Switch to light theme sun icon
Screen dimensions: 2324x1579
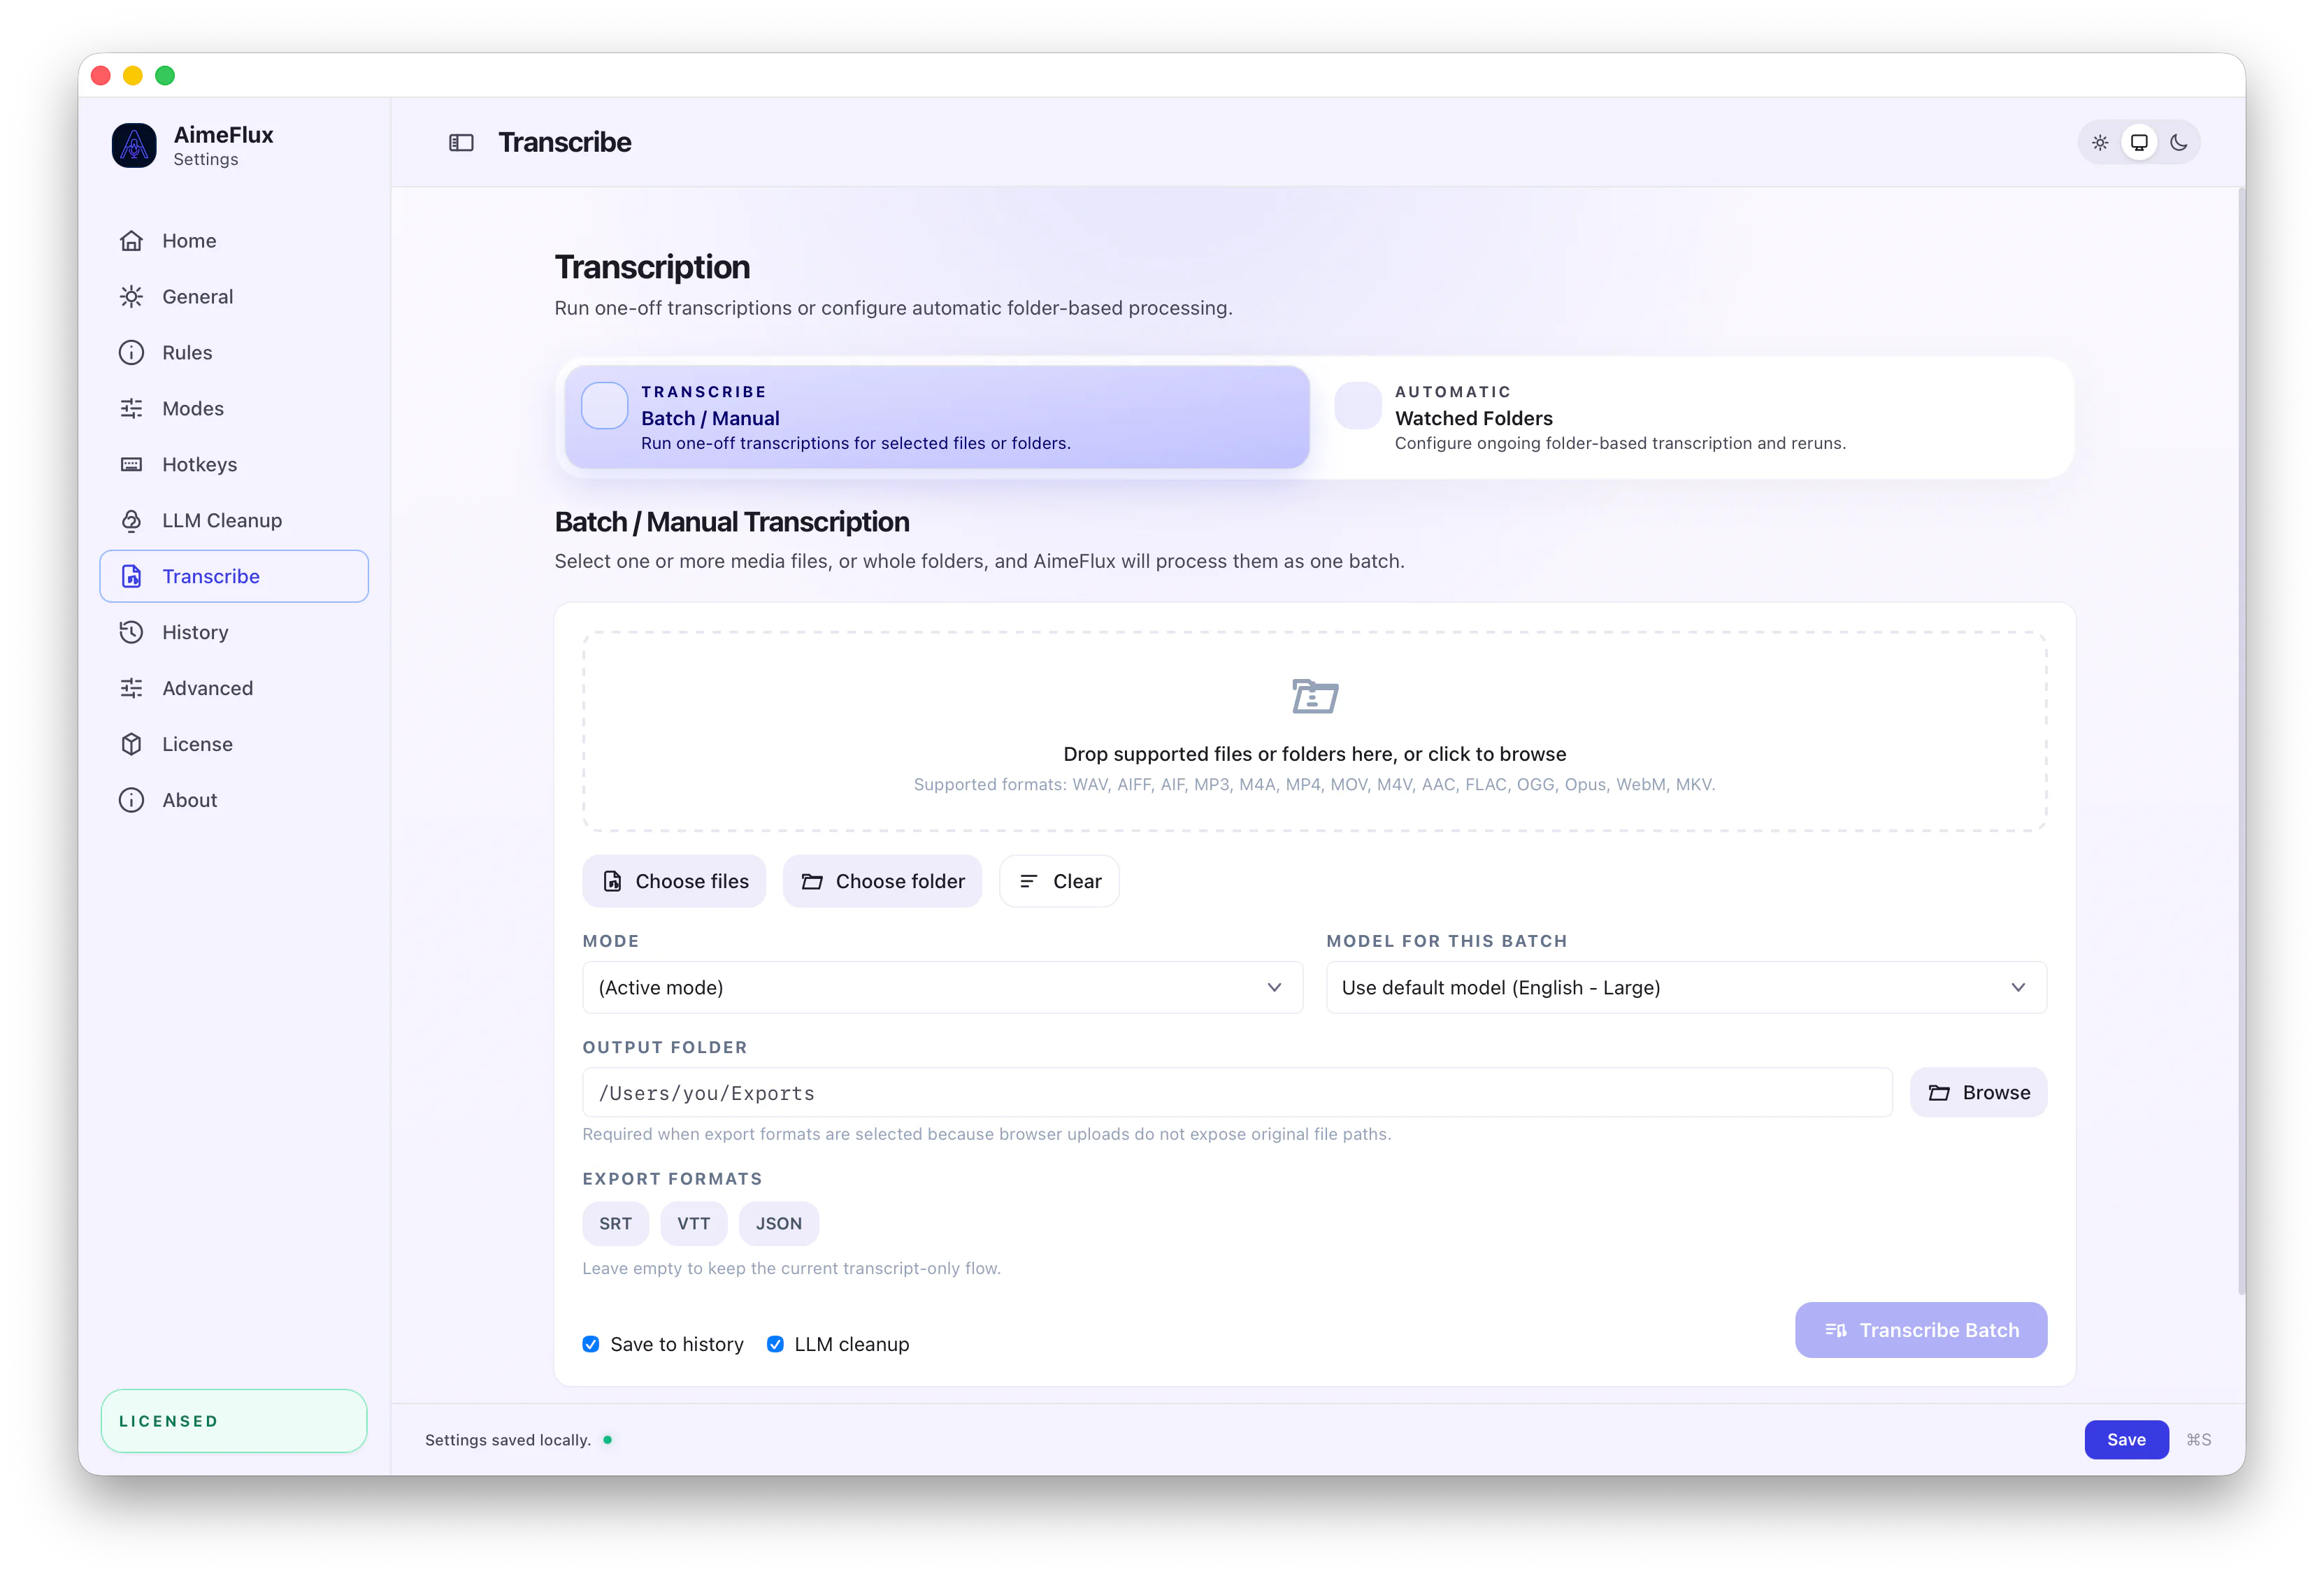[x=2100, y=143]
